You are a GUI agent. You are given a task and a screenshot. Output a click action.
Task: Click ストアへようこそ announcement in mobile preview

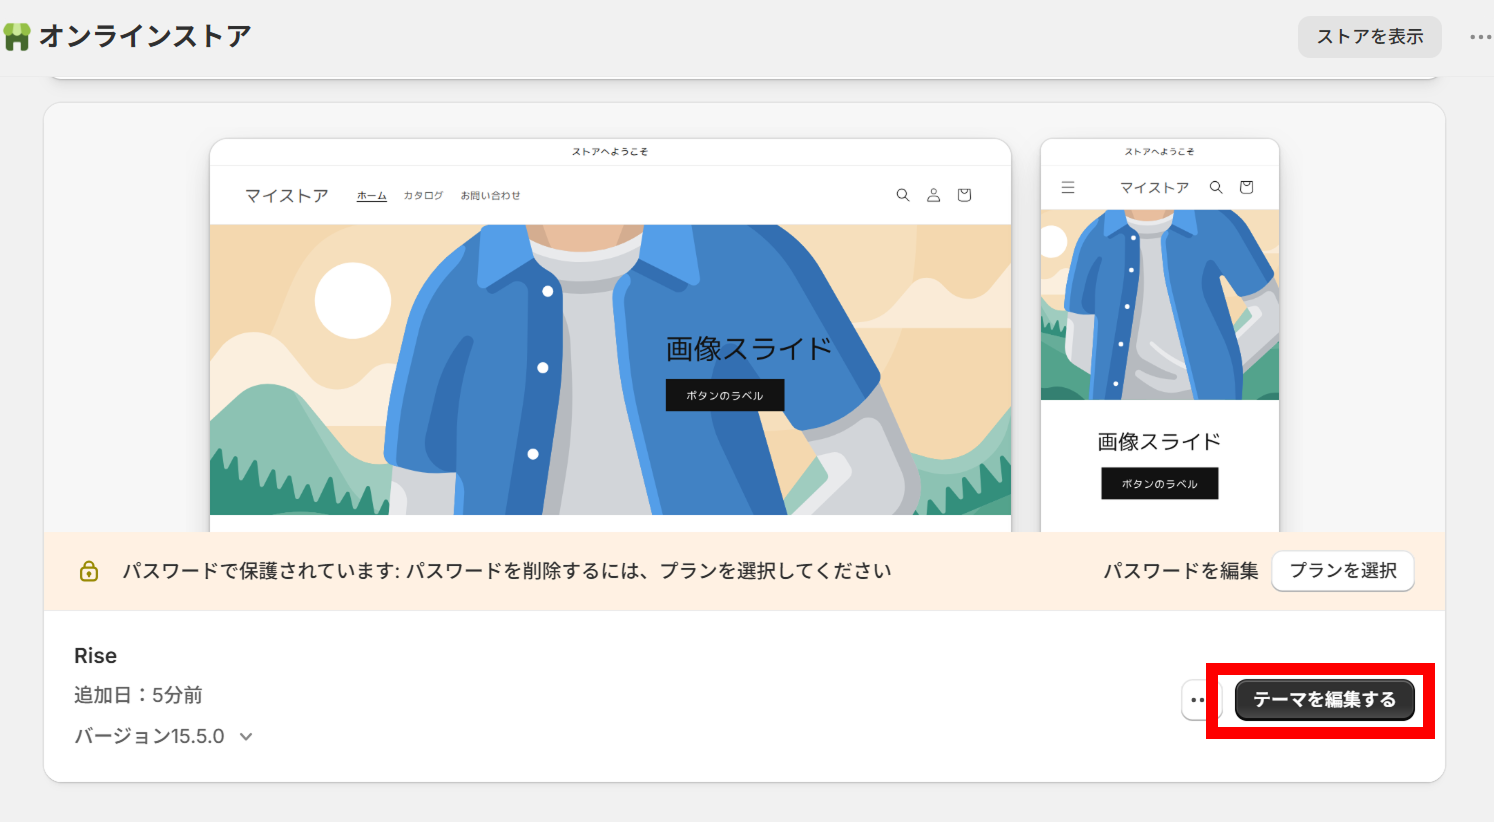1159,152
